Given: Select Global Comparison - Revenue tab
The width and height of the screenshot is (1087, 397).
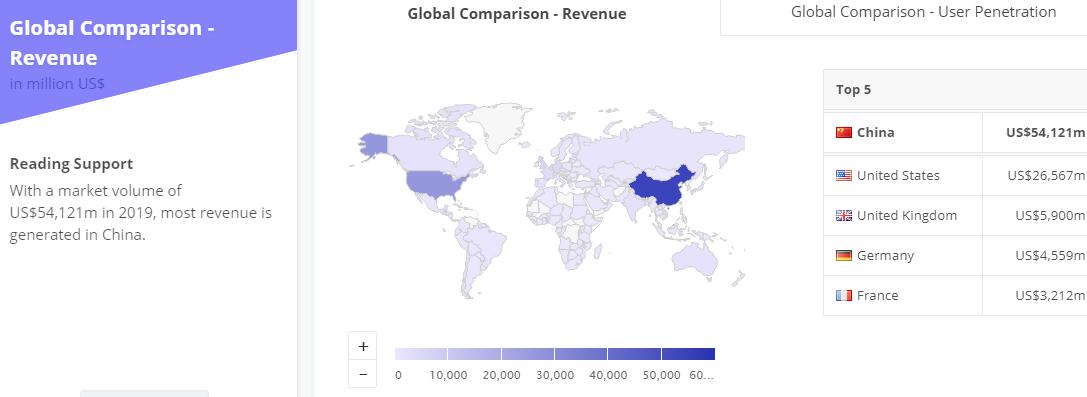Looking at the screenshot, I should click(516, 13).
